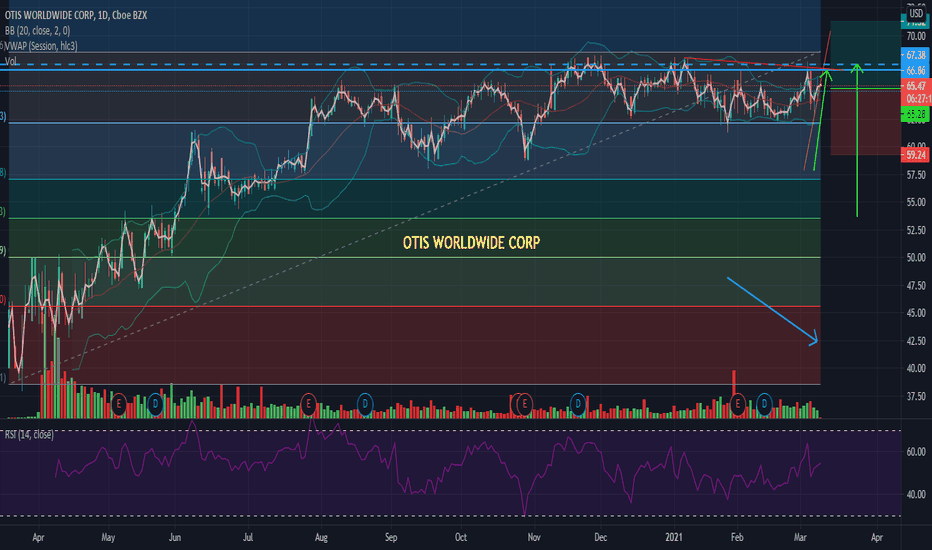Click the RSI 40.00 scale value

[916, 495]
